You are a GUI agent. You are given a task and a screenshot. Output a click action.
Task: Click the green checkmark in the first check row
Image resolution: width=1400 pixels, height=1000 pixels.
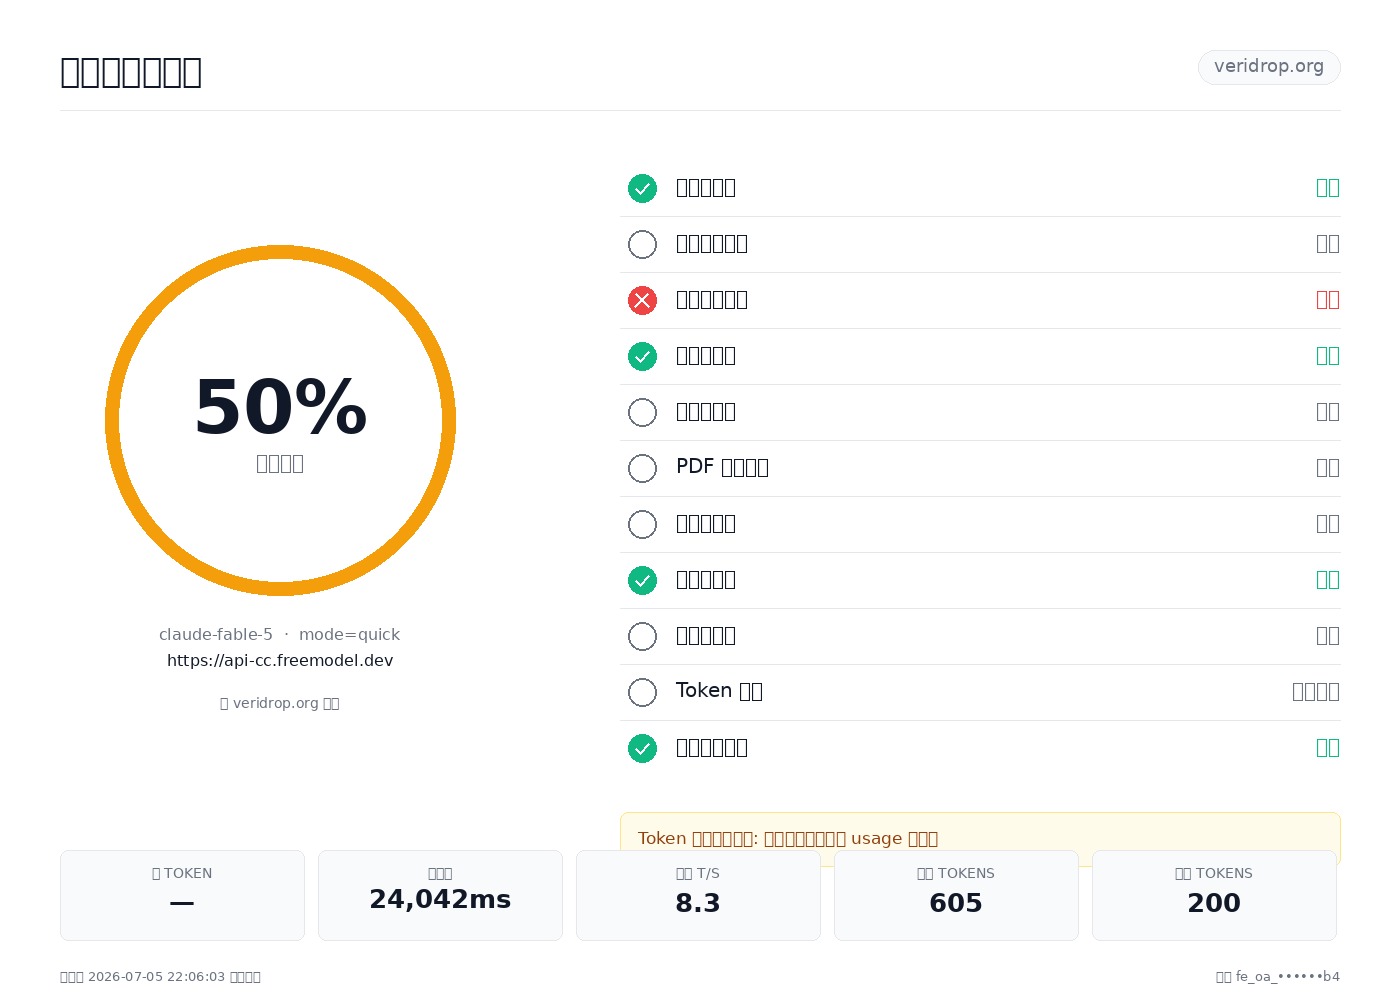click(x=642, y=188)
